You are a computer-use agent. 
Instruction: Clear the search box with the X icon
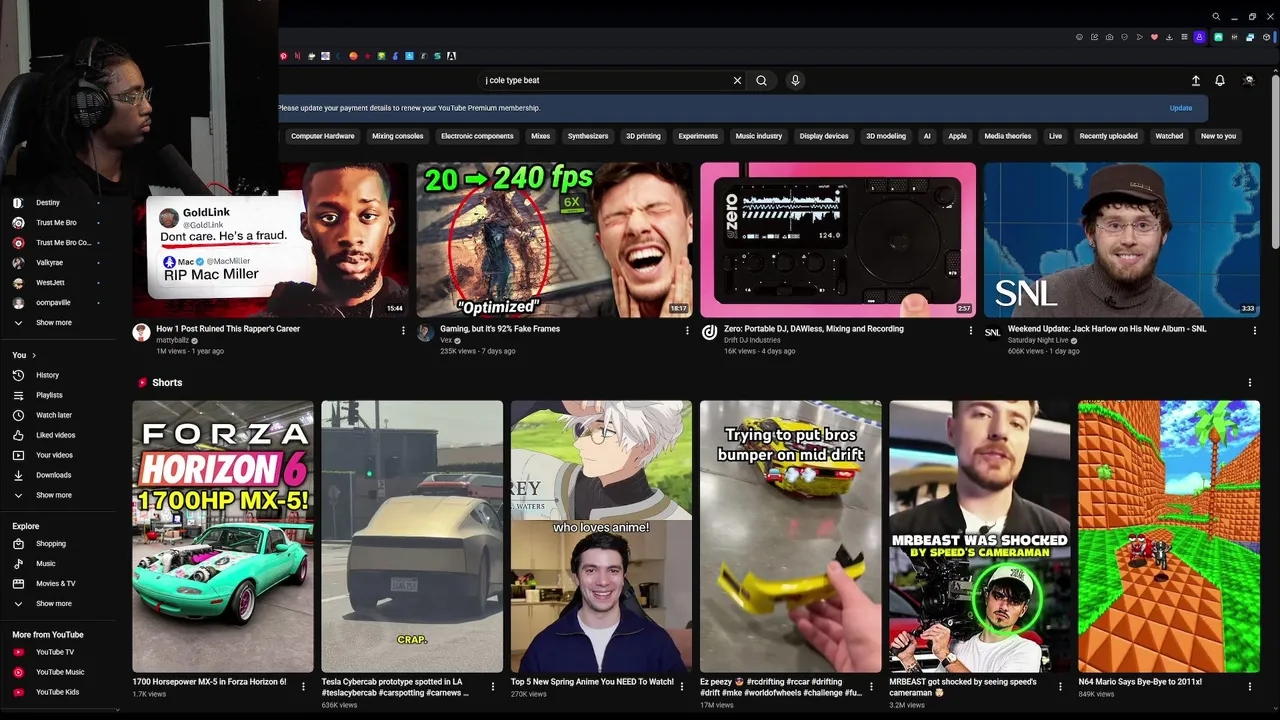[x=737, y=80]
